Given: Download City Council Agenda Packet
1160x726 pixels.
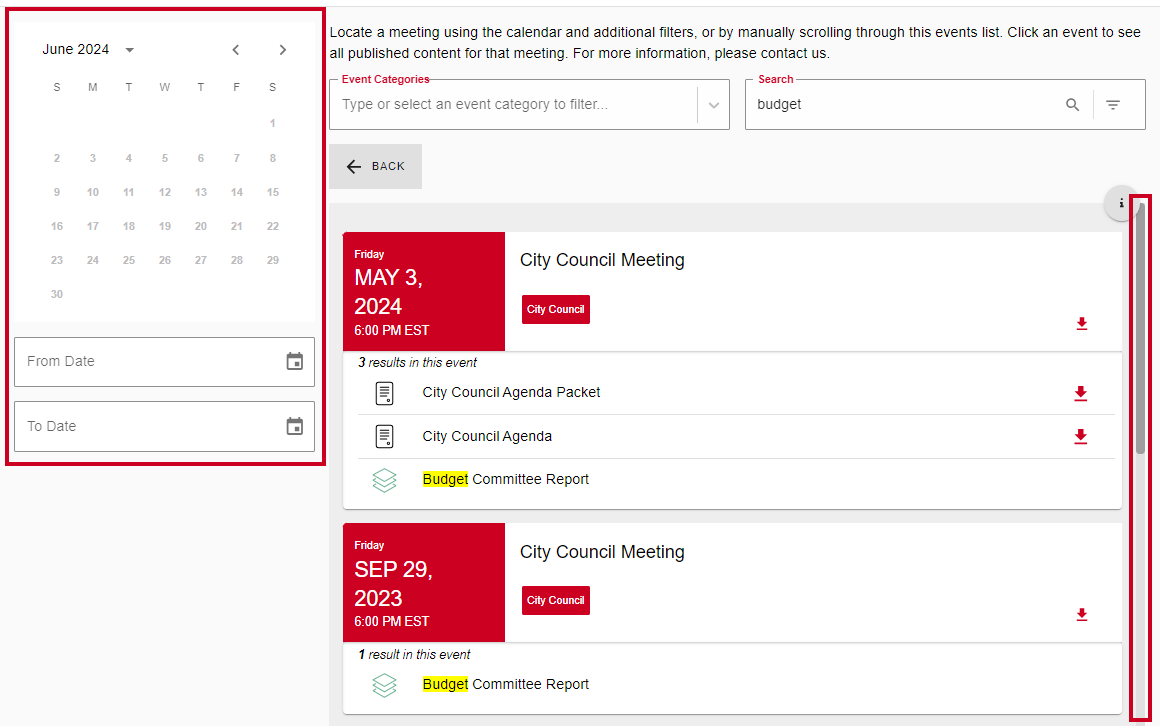Looking at the screenshot, I should click(1081, 393).
